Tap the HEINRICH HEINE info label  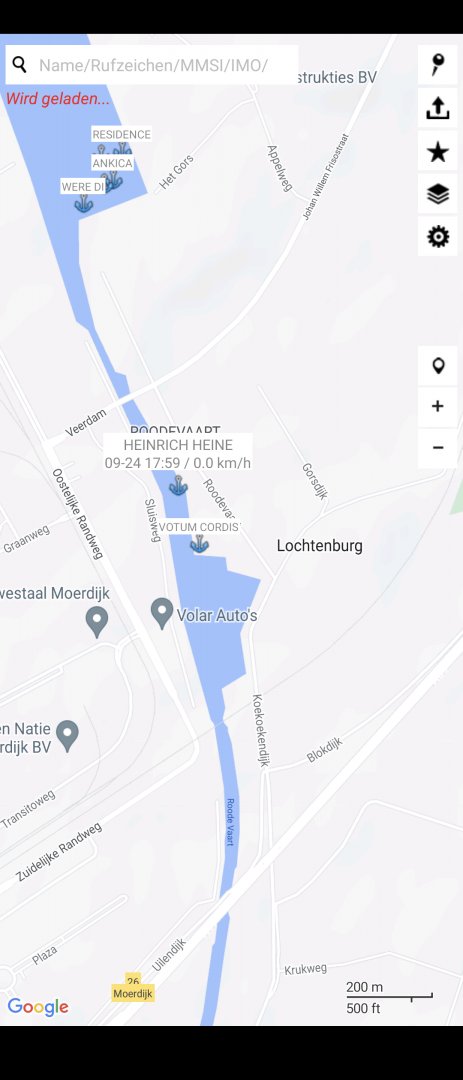point(178,454)
